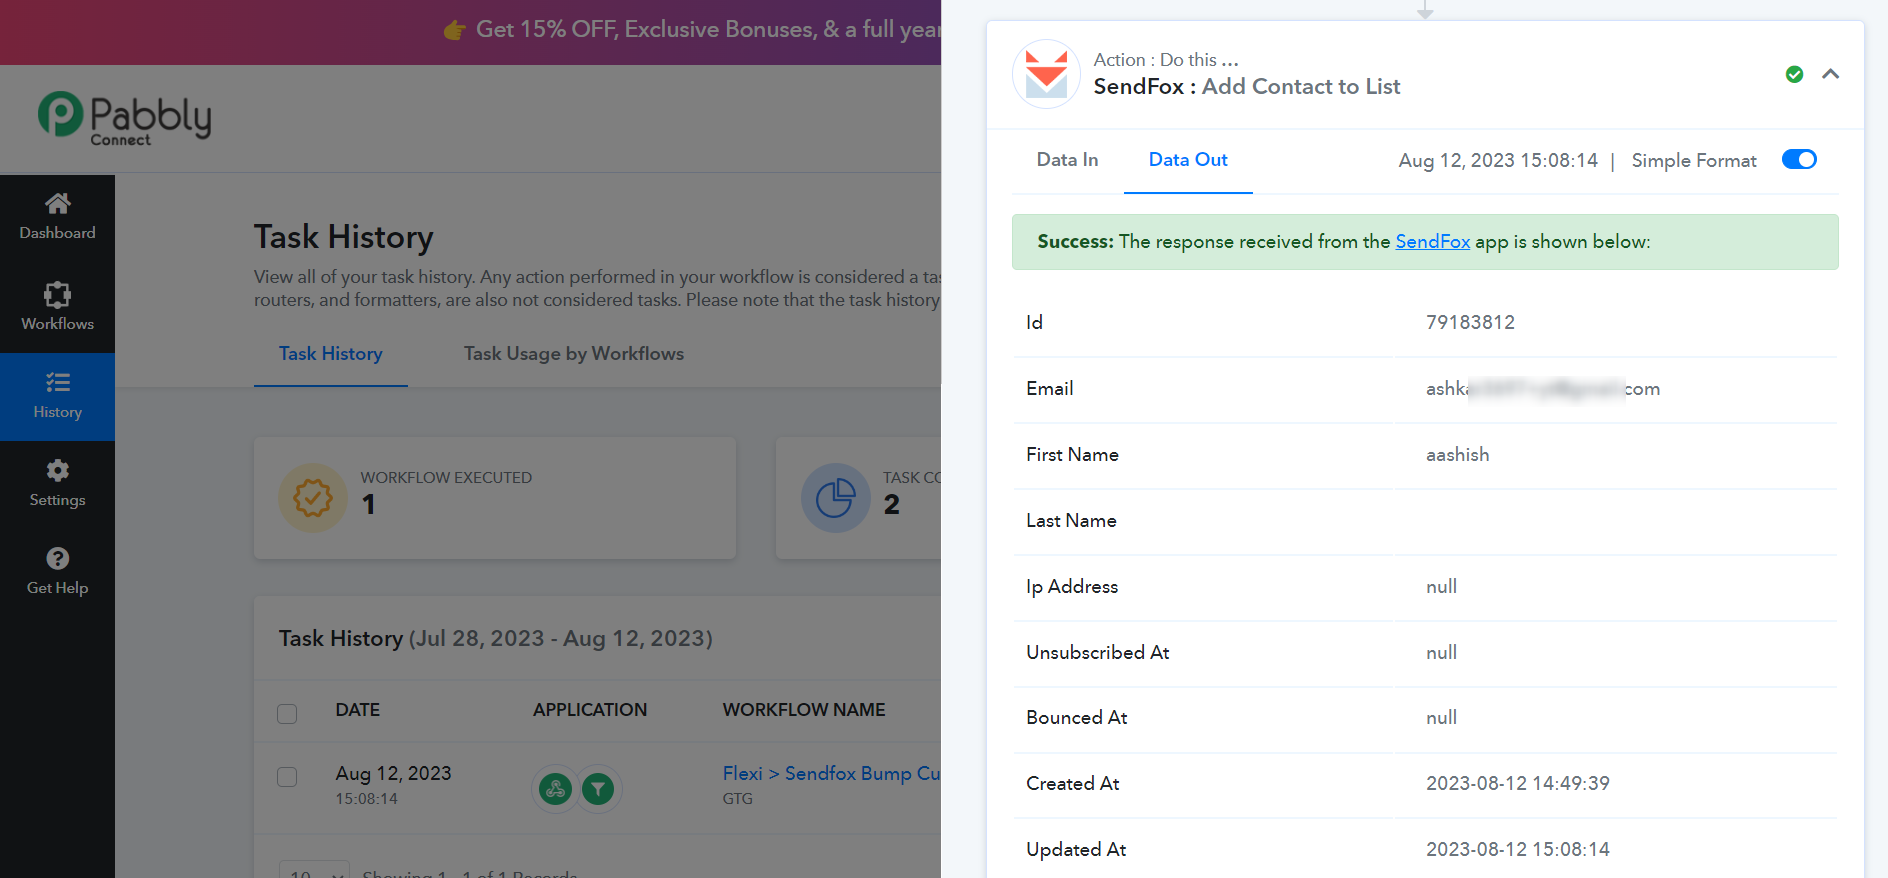Tick the checkbox for Aug 12, 2023 row

[x=287, y=777]
